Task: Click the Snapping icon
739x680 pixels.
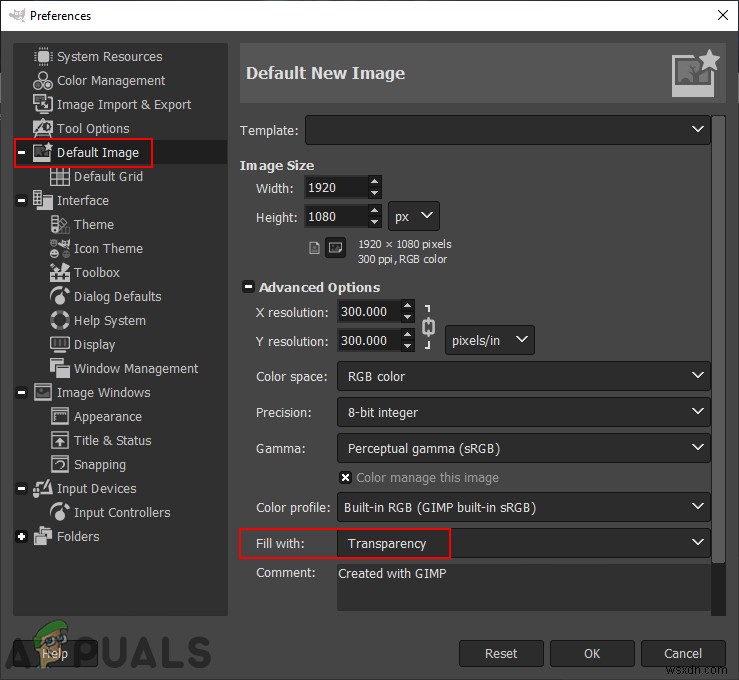Action: click(60, 464)
